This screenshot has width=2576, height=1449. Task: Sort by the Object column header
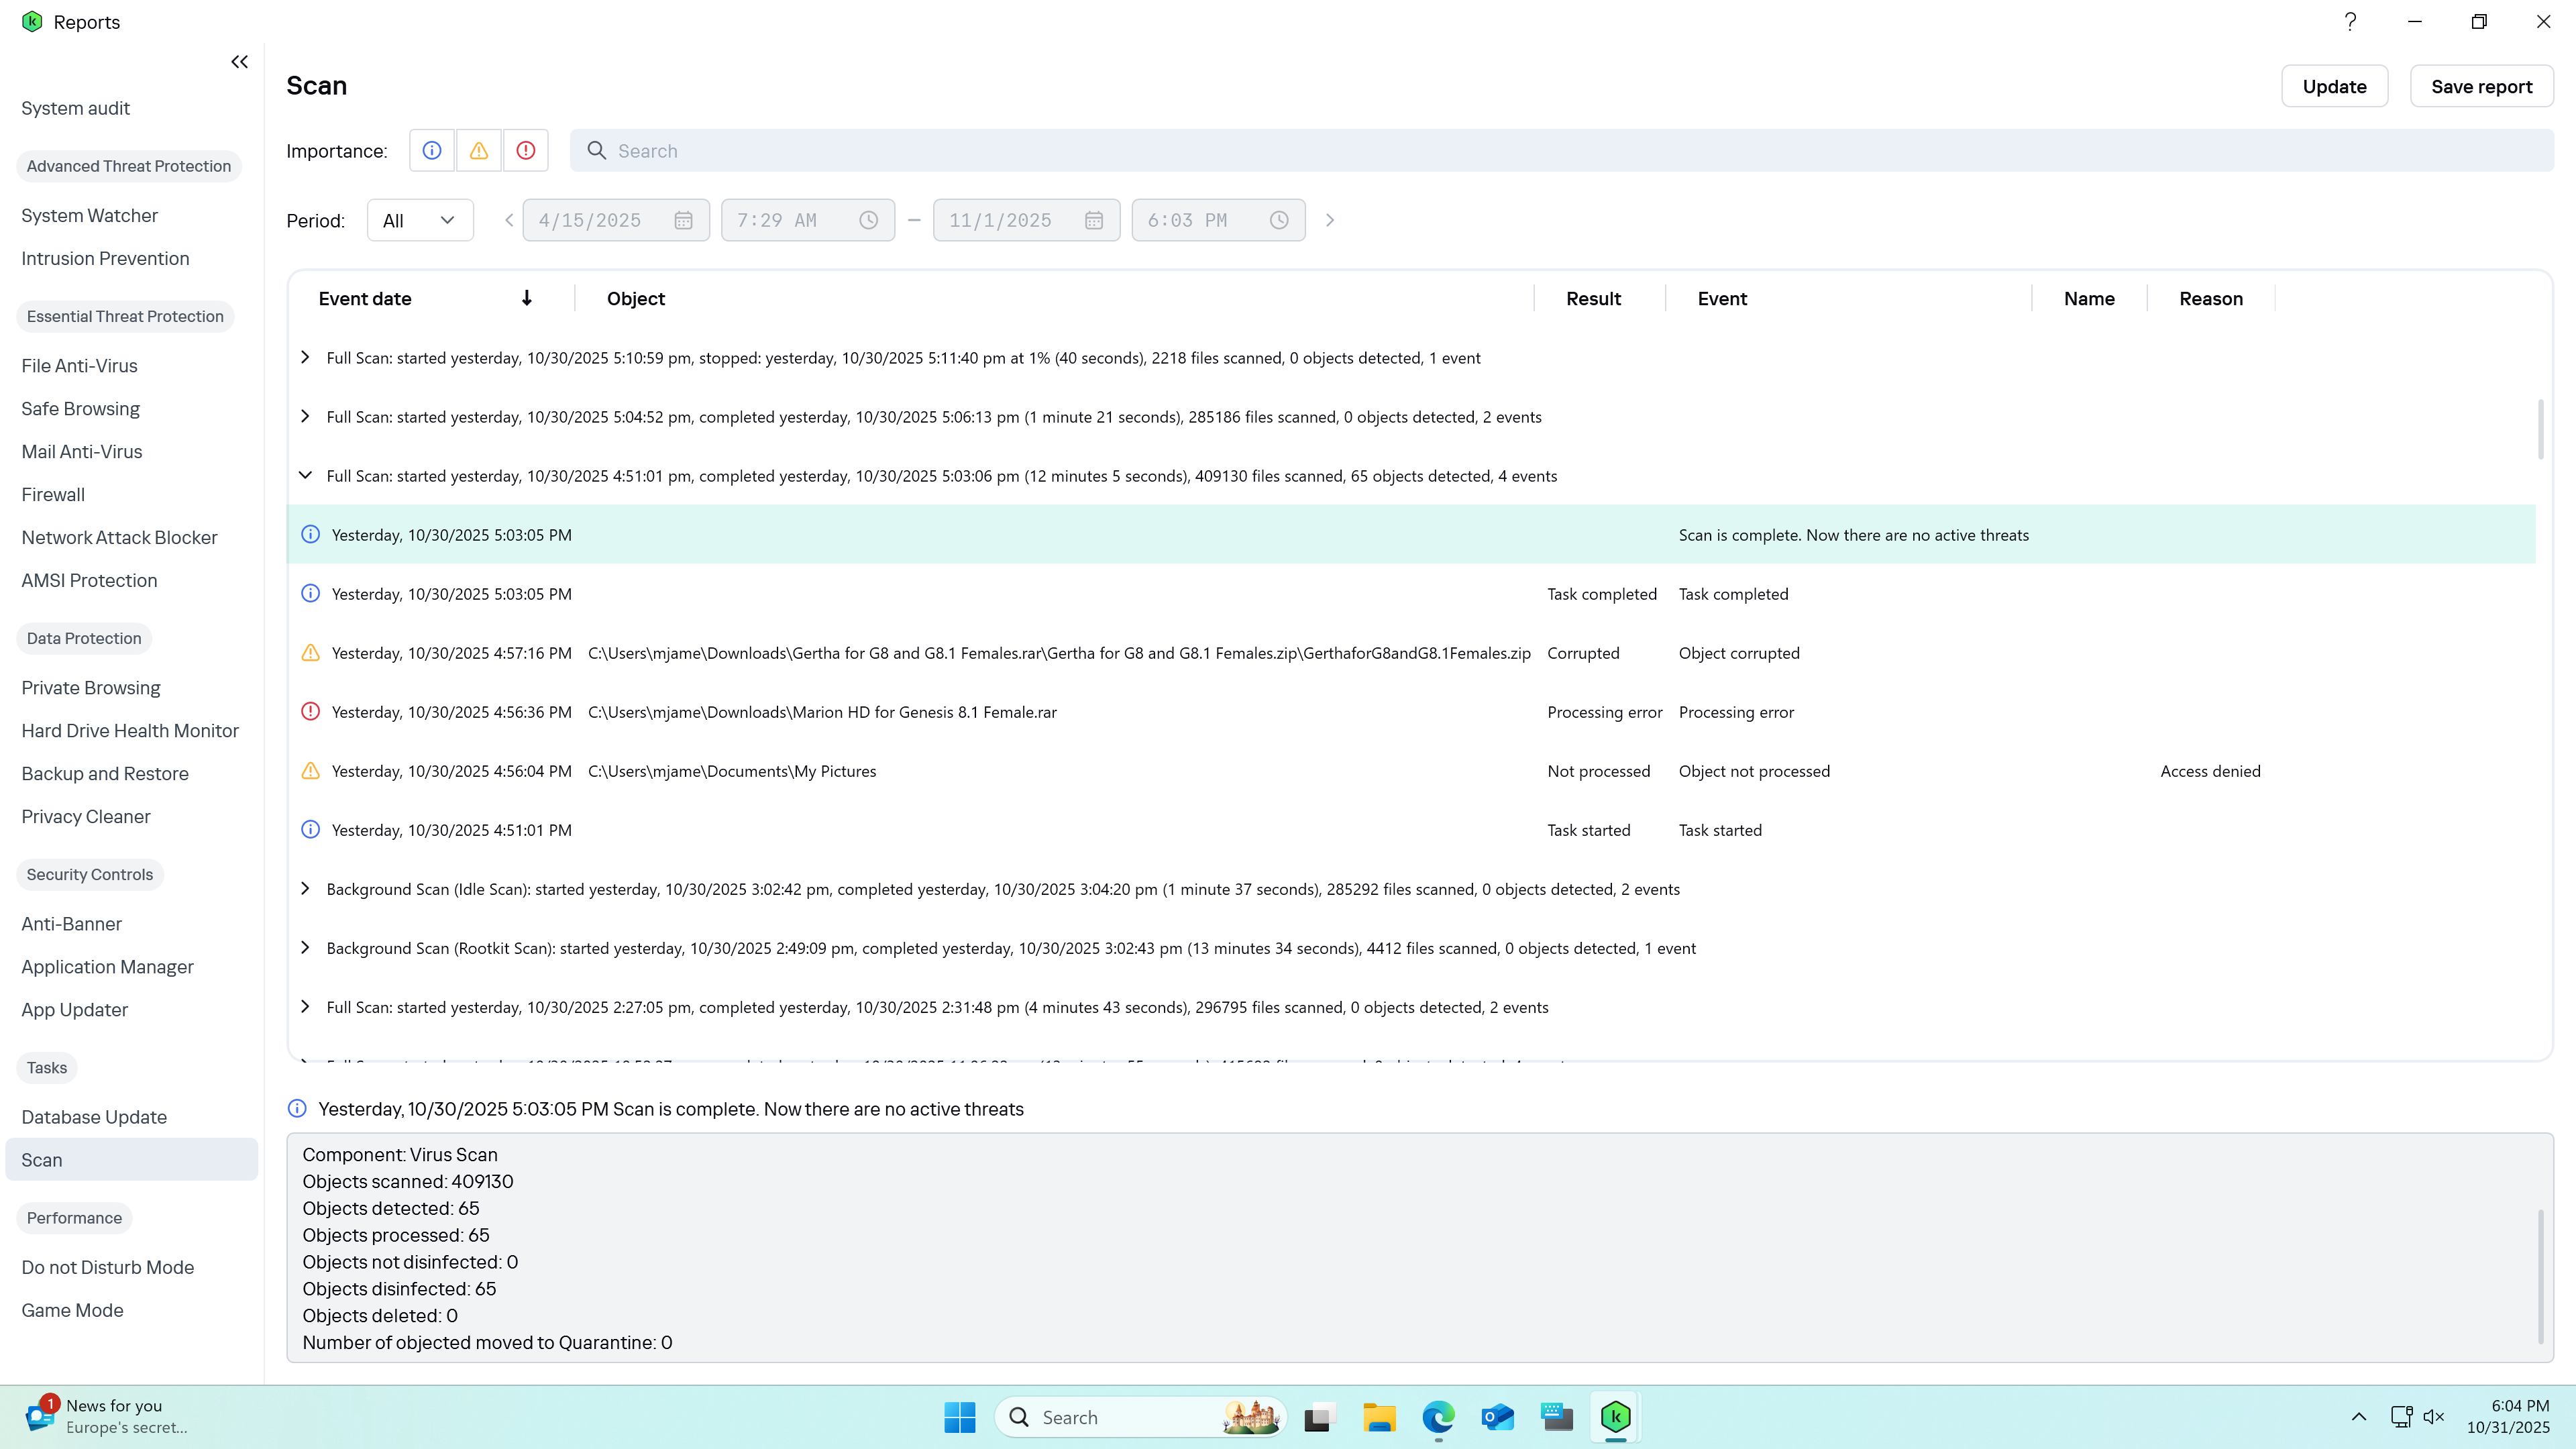[636, 298]
